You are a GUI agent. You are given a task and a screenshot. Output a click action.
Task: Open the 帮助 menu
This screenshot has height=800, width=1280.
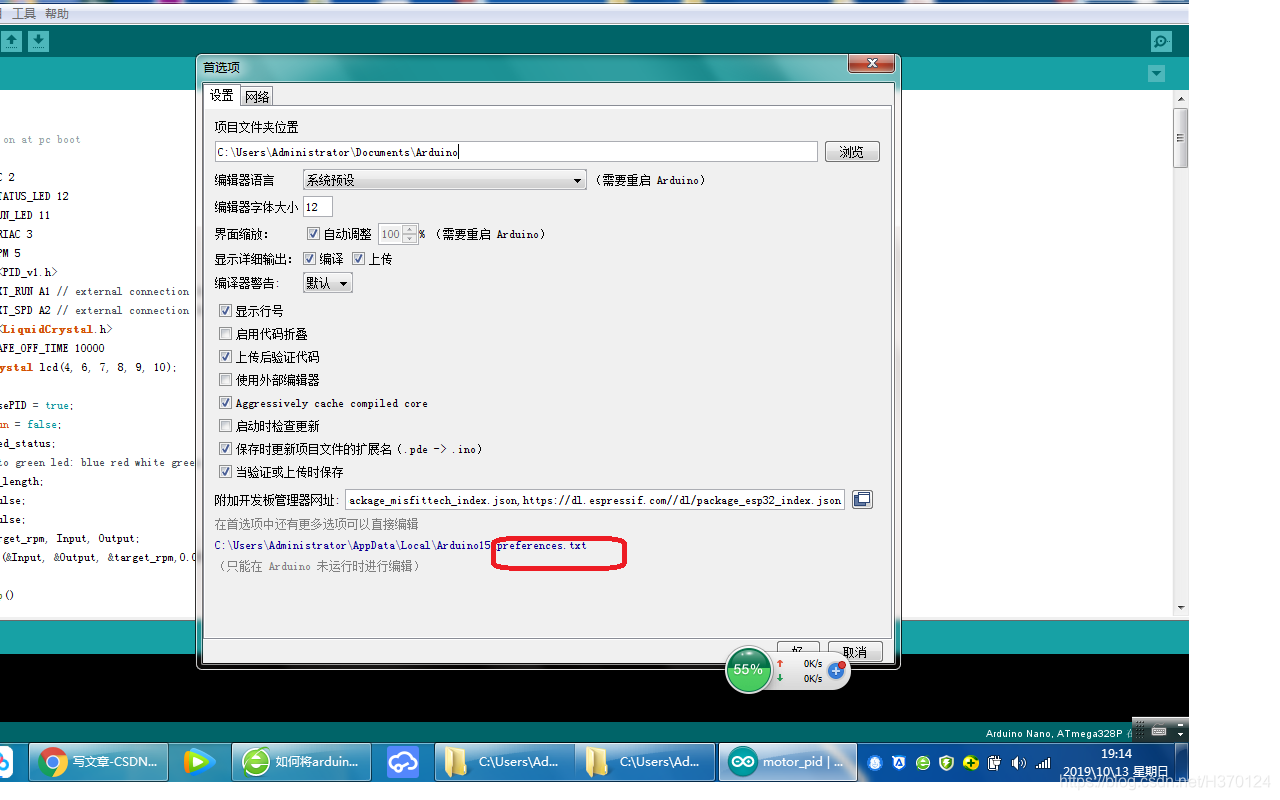55,12
